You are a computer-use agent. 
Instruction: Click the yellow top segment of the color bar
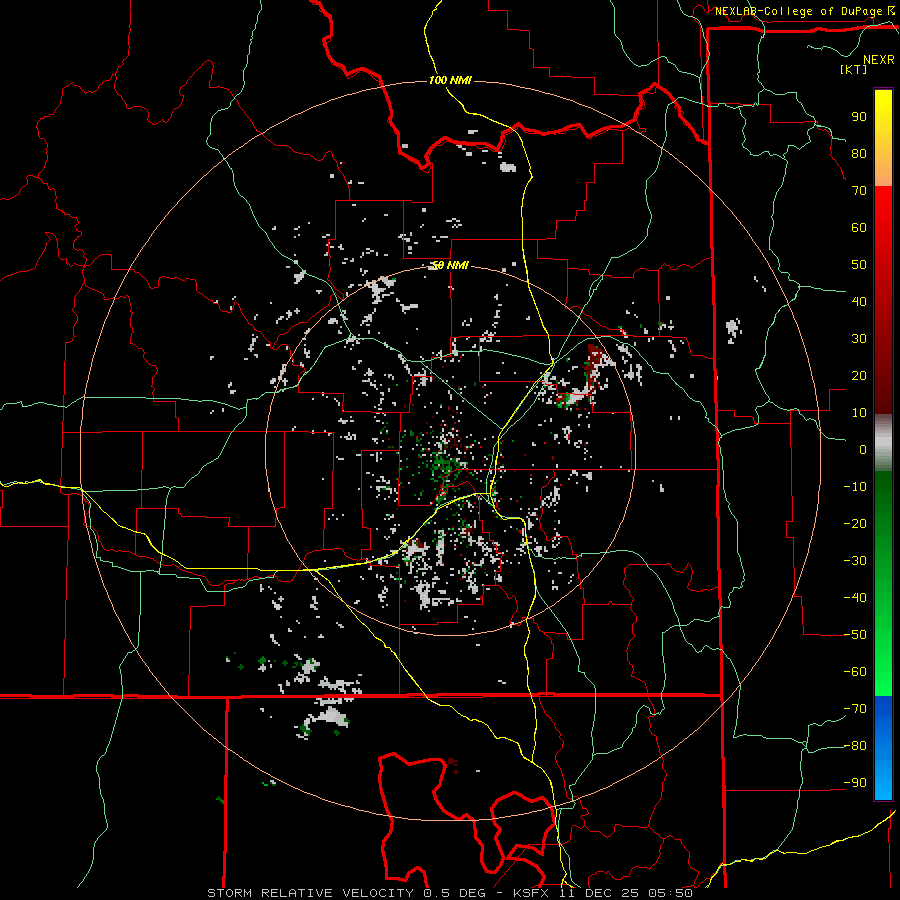click(883, 138)
